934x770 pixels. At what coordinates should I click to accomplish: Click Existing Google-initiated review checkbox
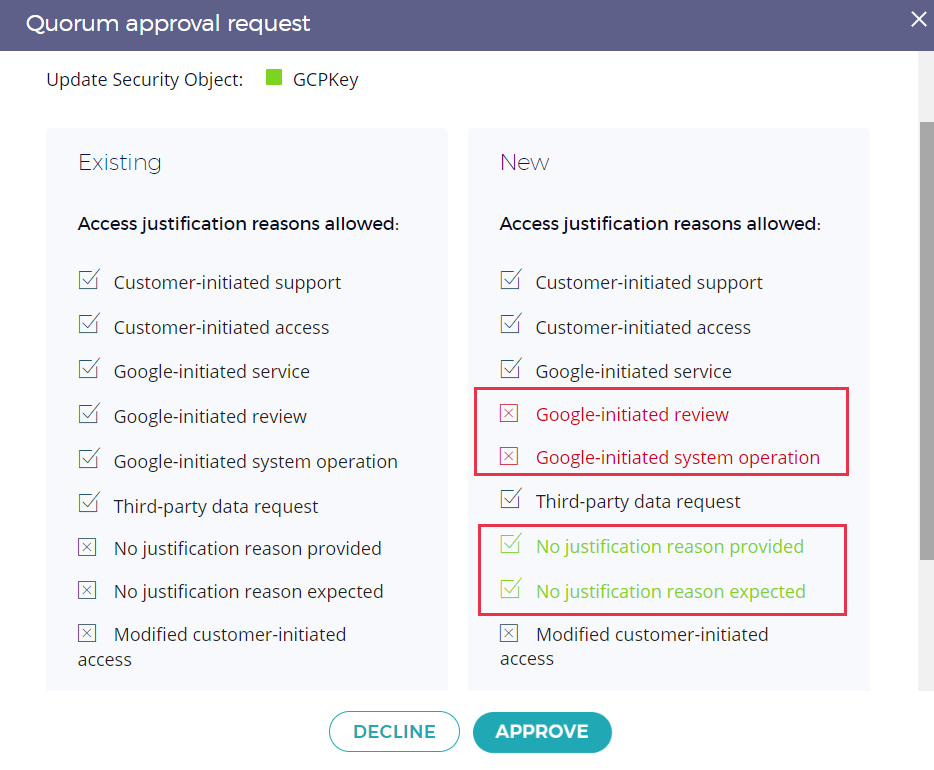(88, 414)
